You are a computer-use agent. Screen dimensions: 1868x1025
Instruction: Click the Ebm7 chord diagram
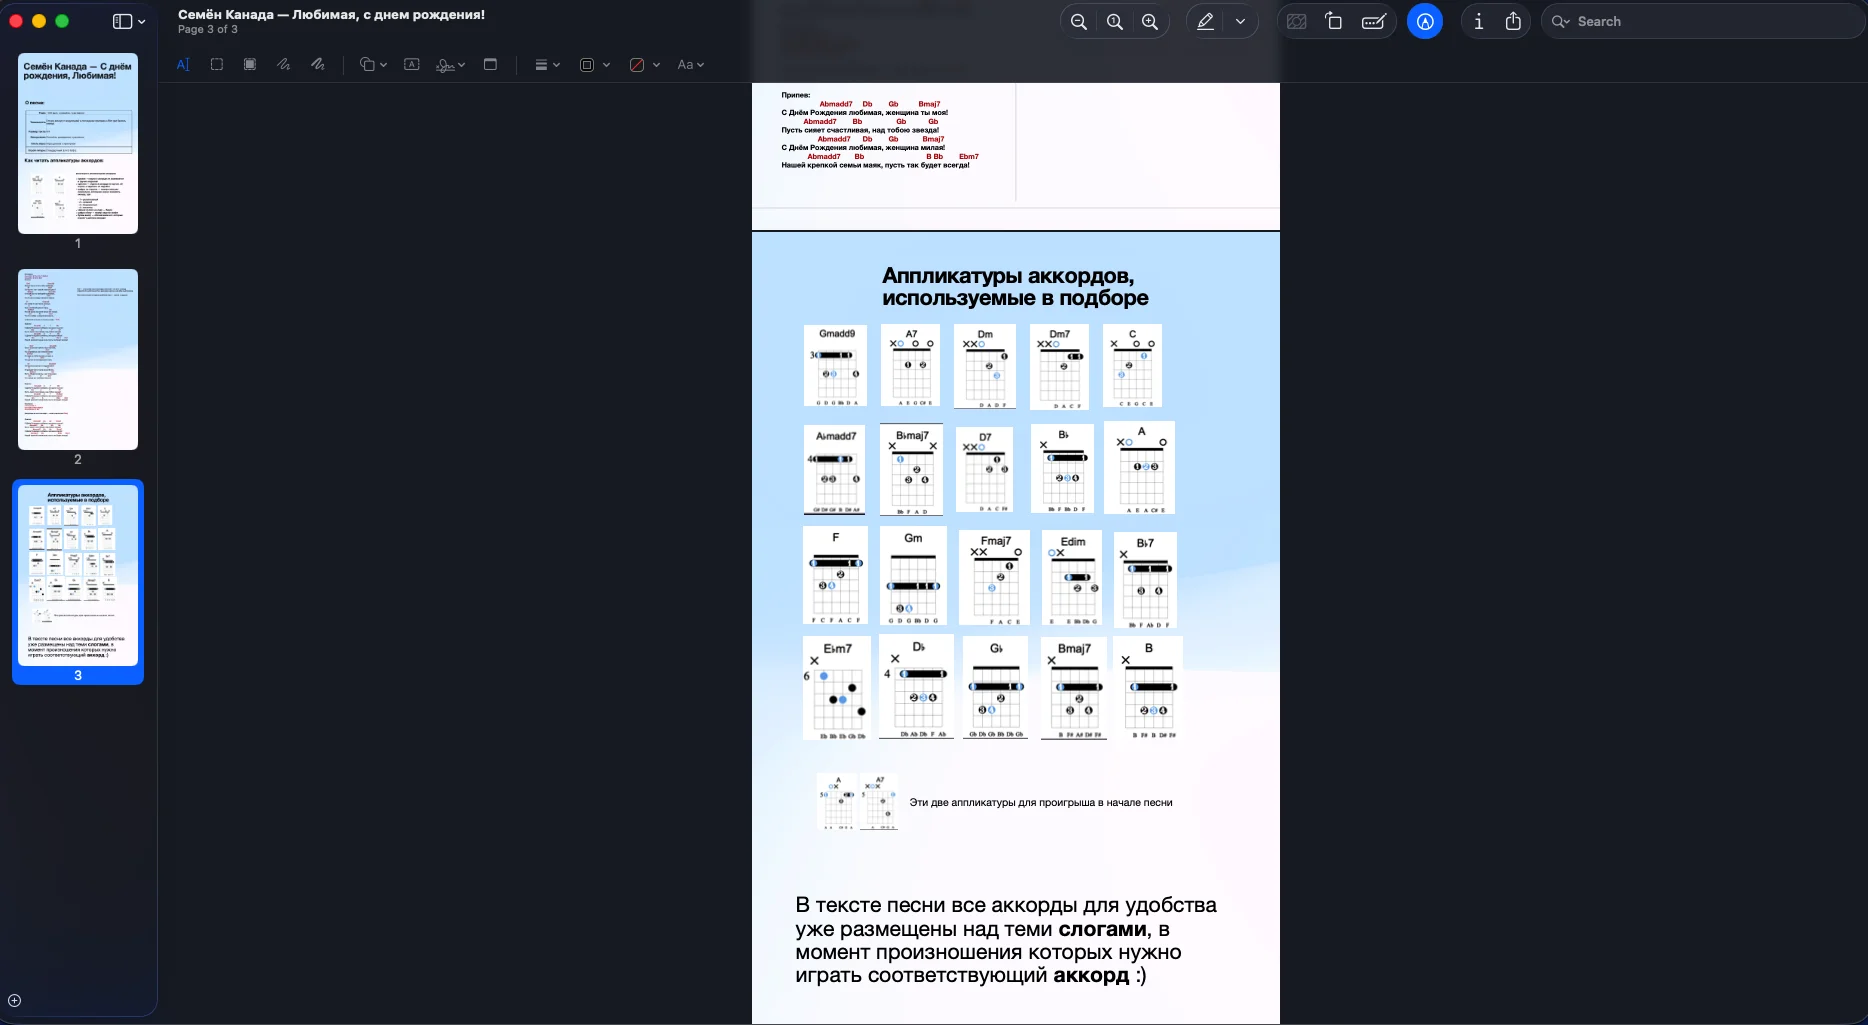837,689
